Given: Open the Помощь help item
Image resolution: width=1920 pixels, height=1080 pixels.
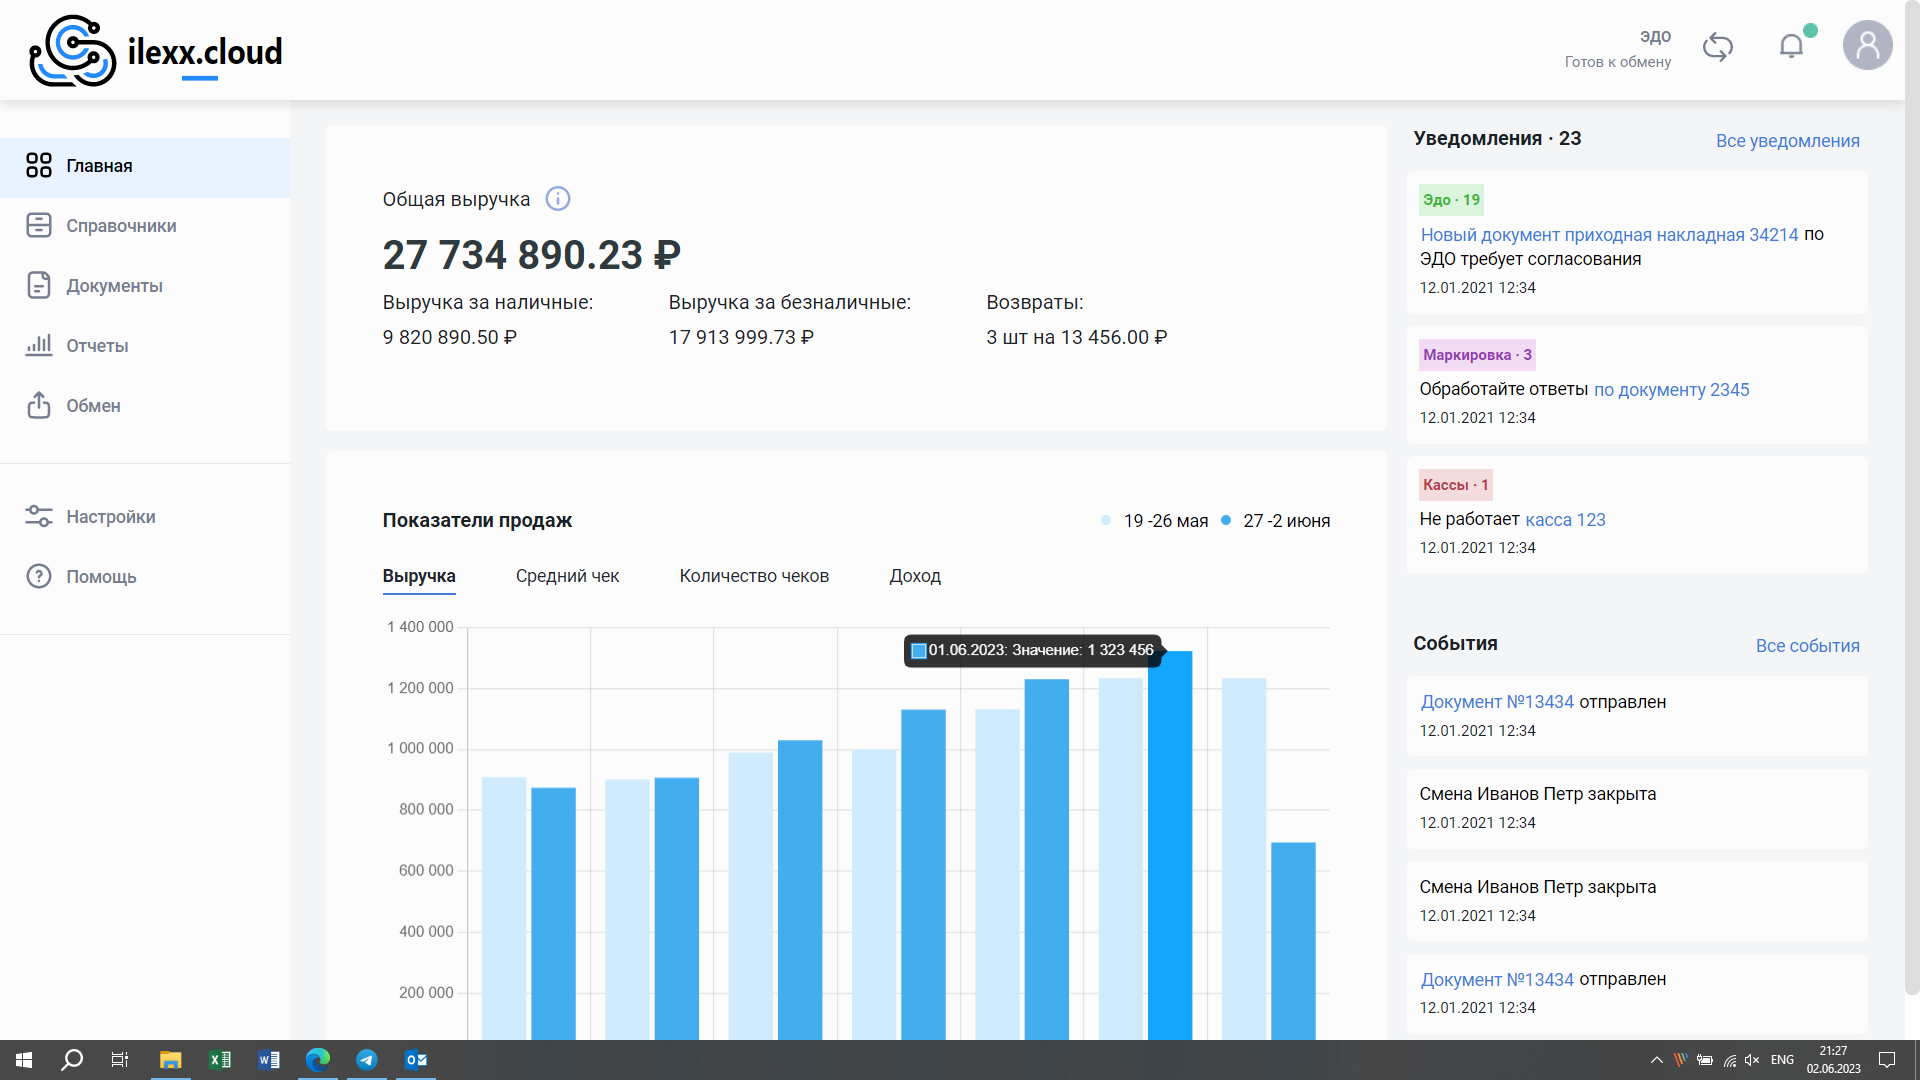Looking at the screenshot, I should (101, 577).
